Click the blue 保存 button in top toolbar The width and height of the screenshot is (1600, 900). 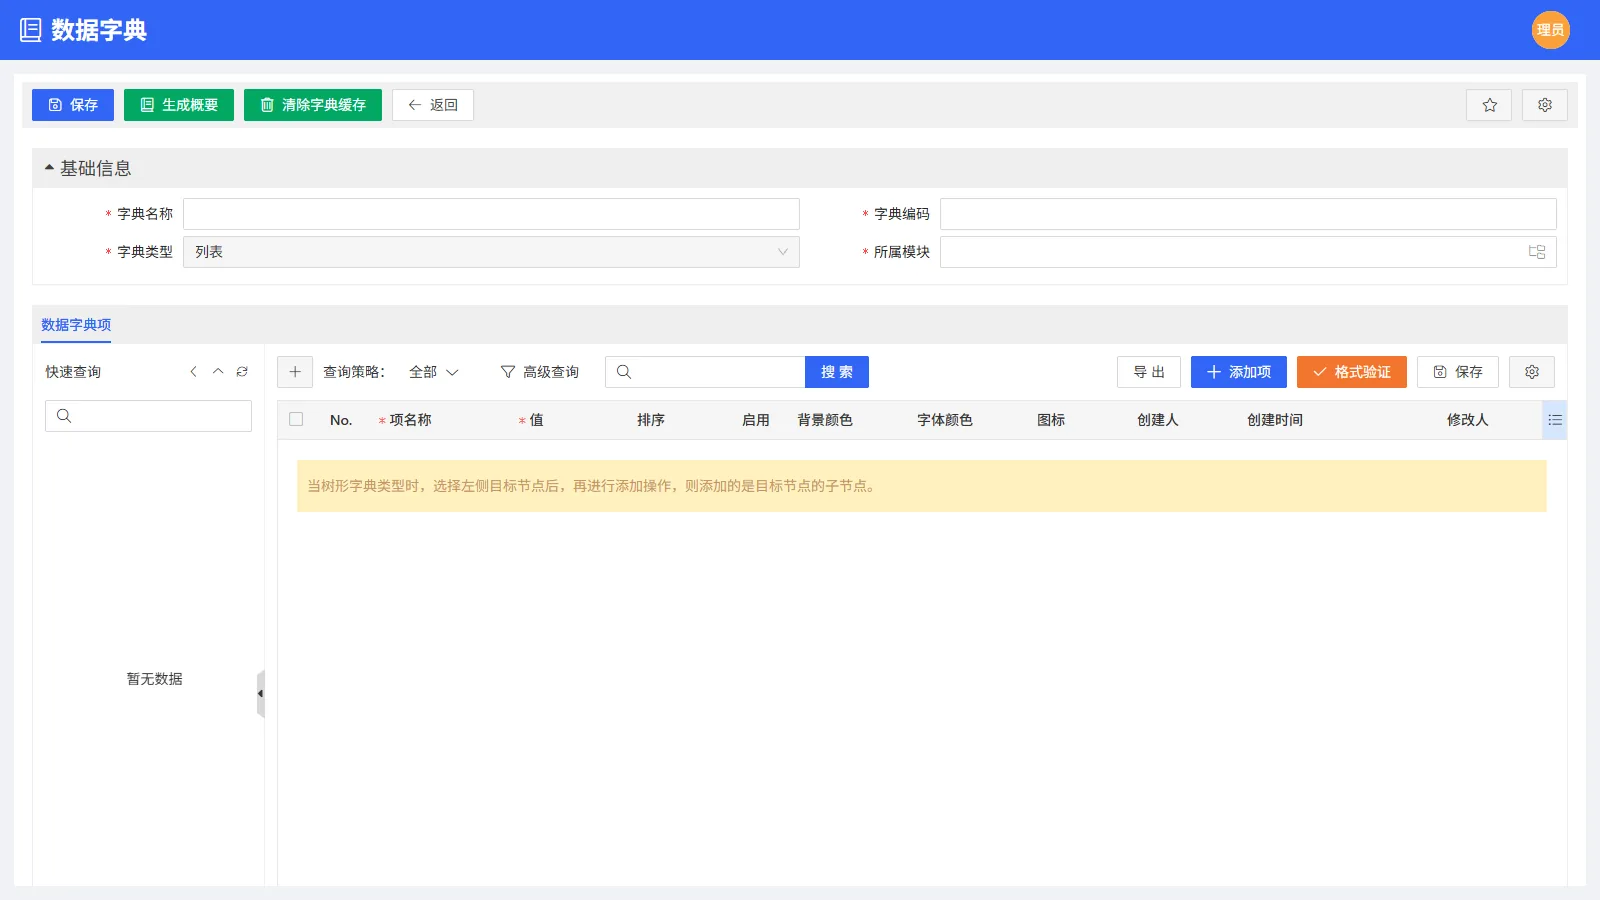click(x=73, y=105)
